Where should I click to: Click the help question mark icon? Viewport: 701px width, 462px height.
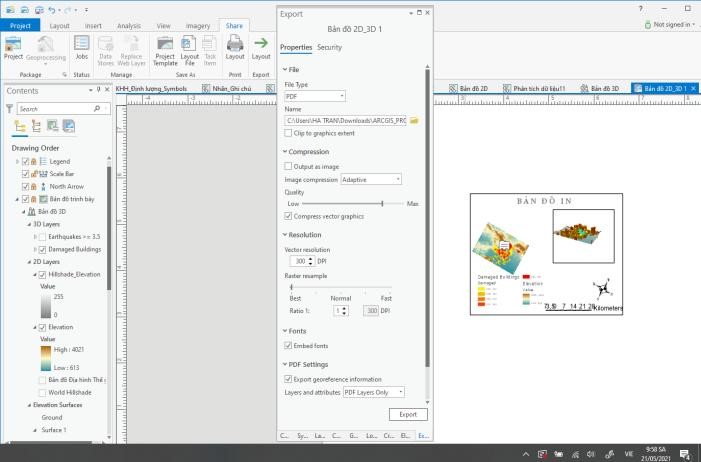pyautogui.click(x=641, y=8)
